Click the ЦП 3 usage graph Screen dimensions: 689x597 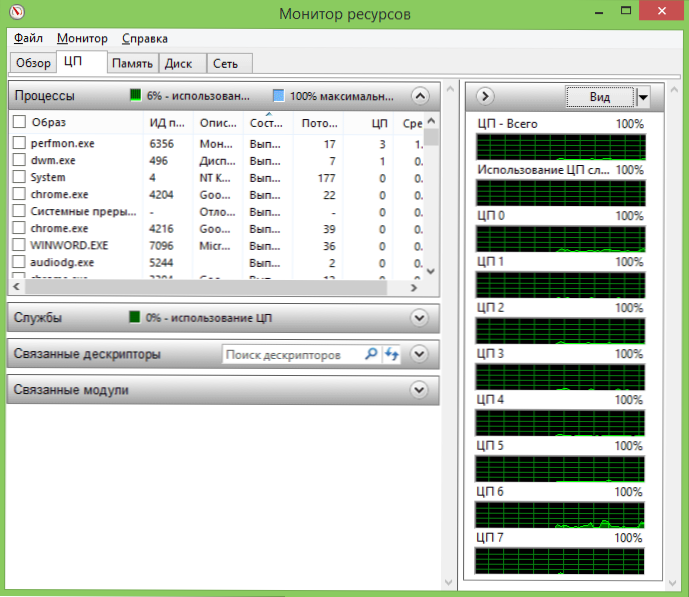click(x=560, y=377)
